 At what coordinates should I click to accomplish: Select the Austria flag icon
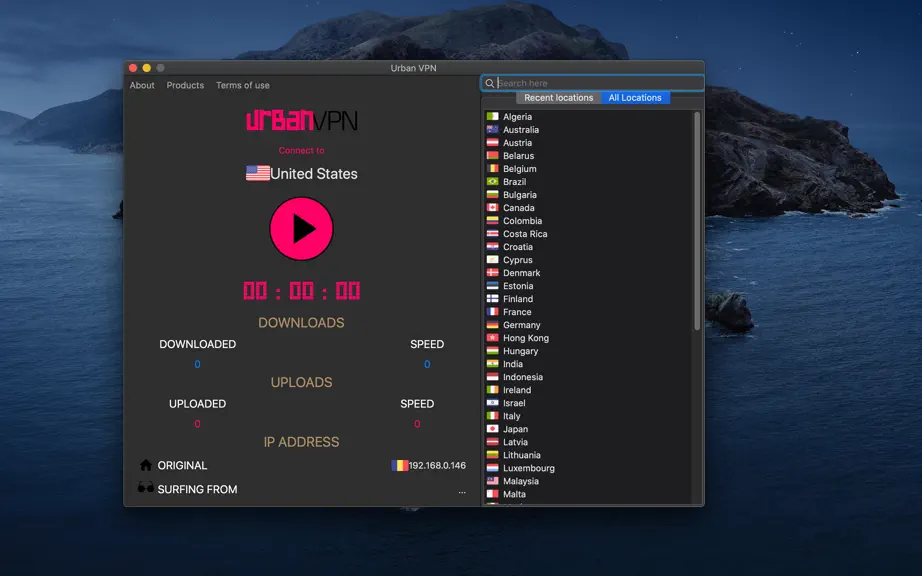click(x=492, y=142)
